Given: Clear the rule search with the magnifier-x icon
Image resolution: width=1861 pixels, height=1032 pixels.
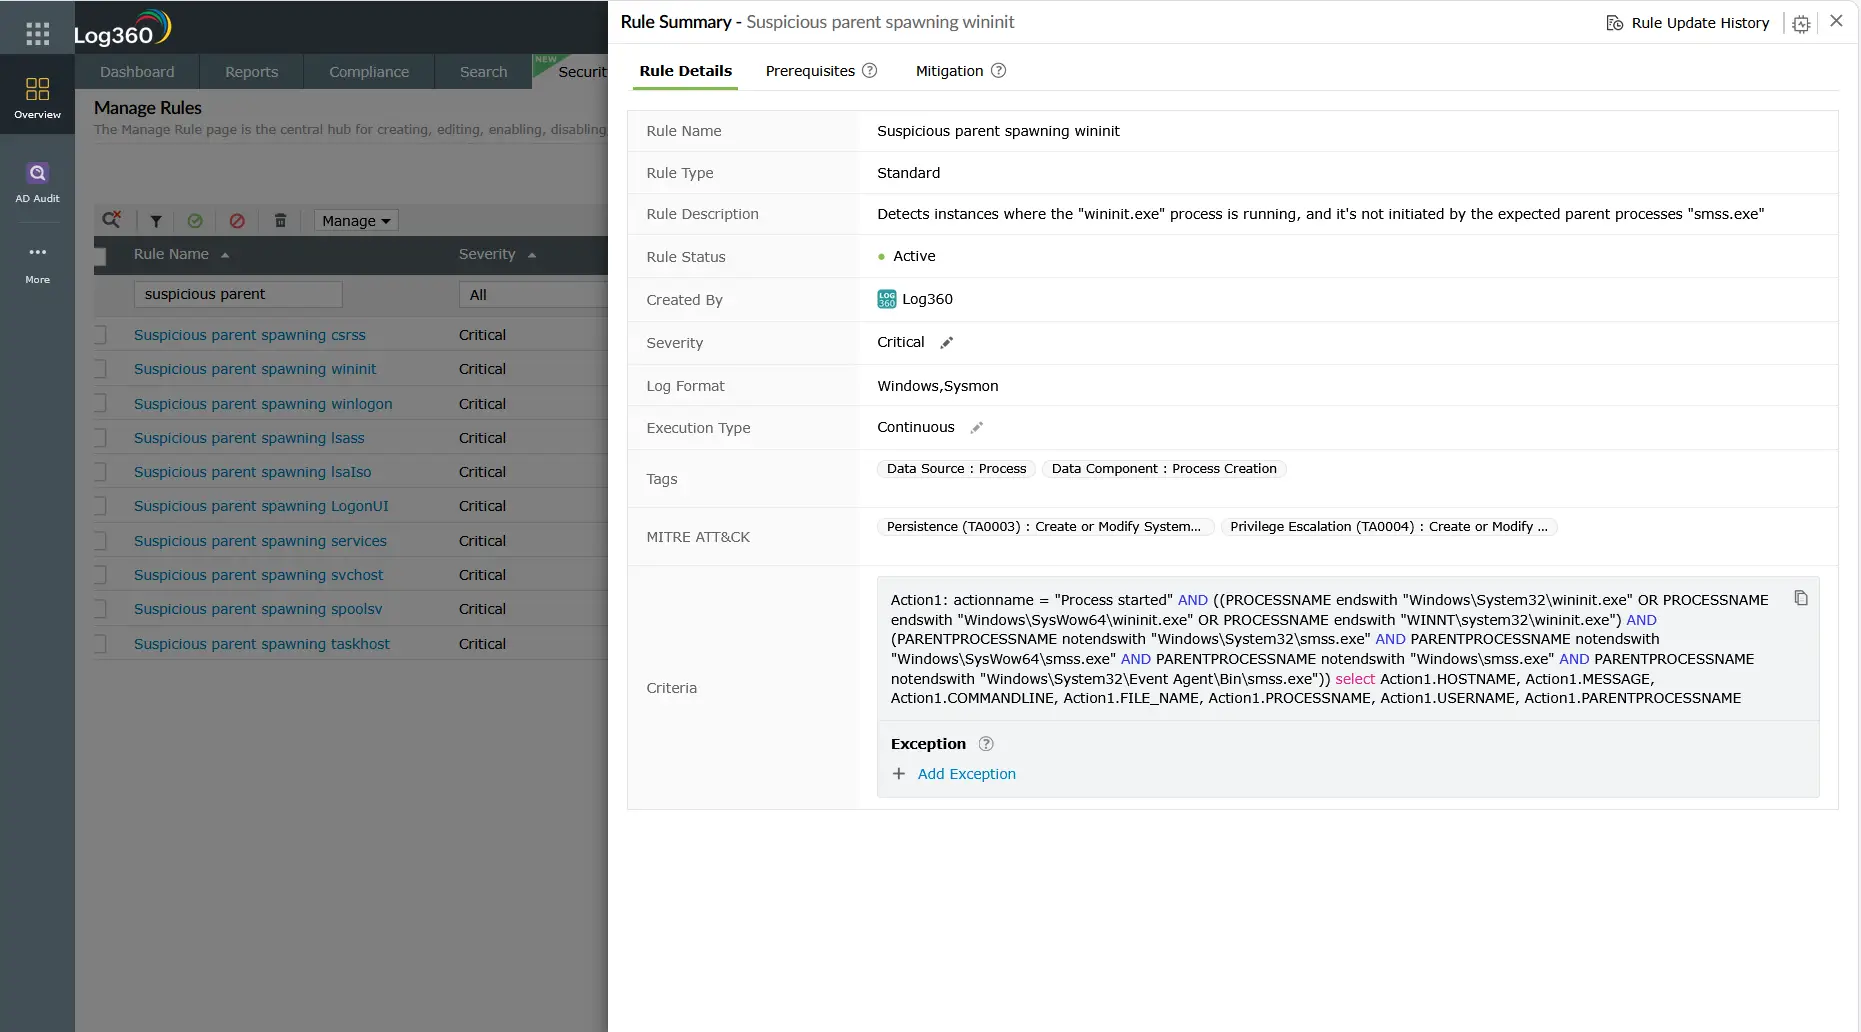Looking at the screenshot, I should click(x=112, y=220).
